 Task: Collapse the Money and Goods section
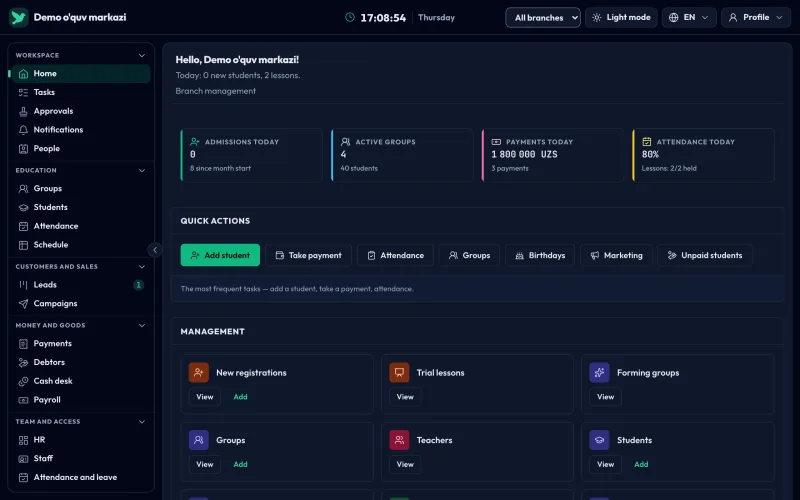click(142, 326)
